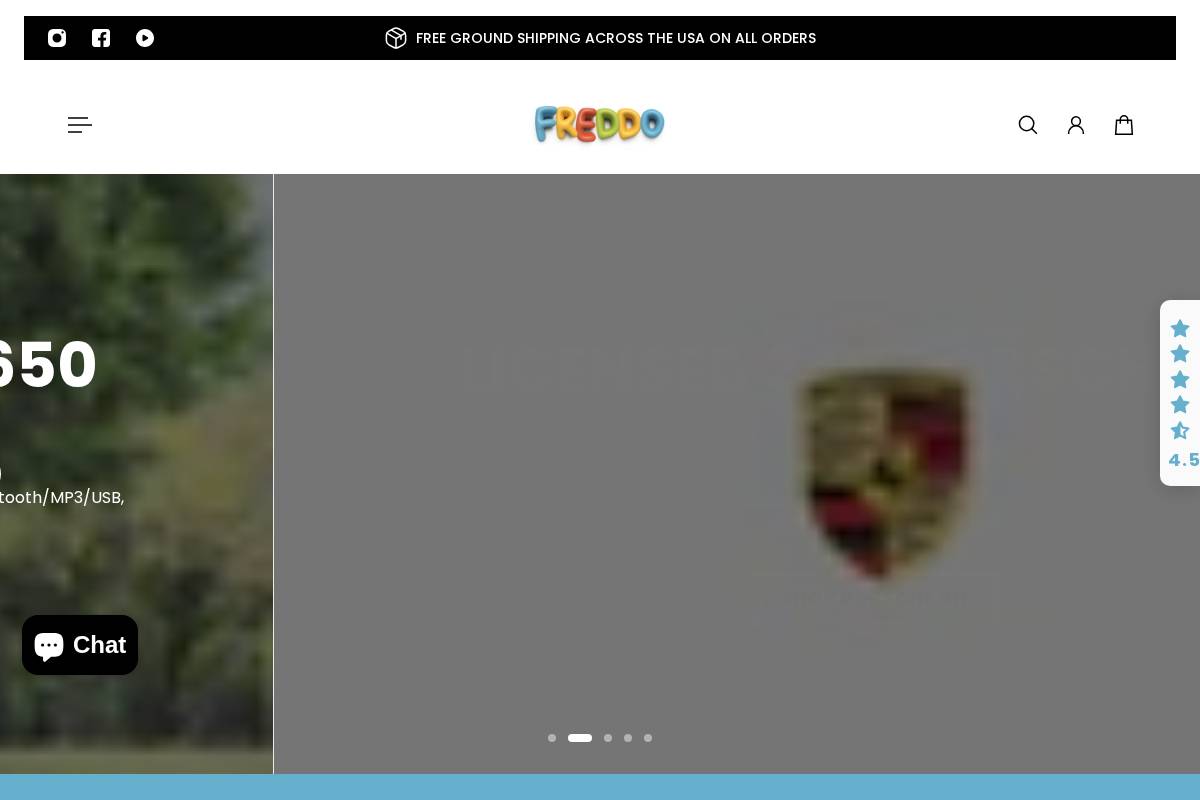This screenshot has height=800, width=1200.
Task: Select the third carousel dot
Action: (x=608, y=738)
